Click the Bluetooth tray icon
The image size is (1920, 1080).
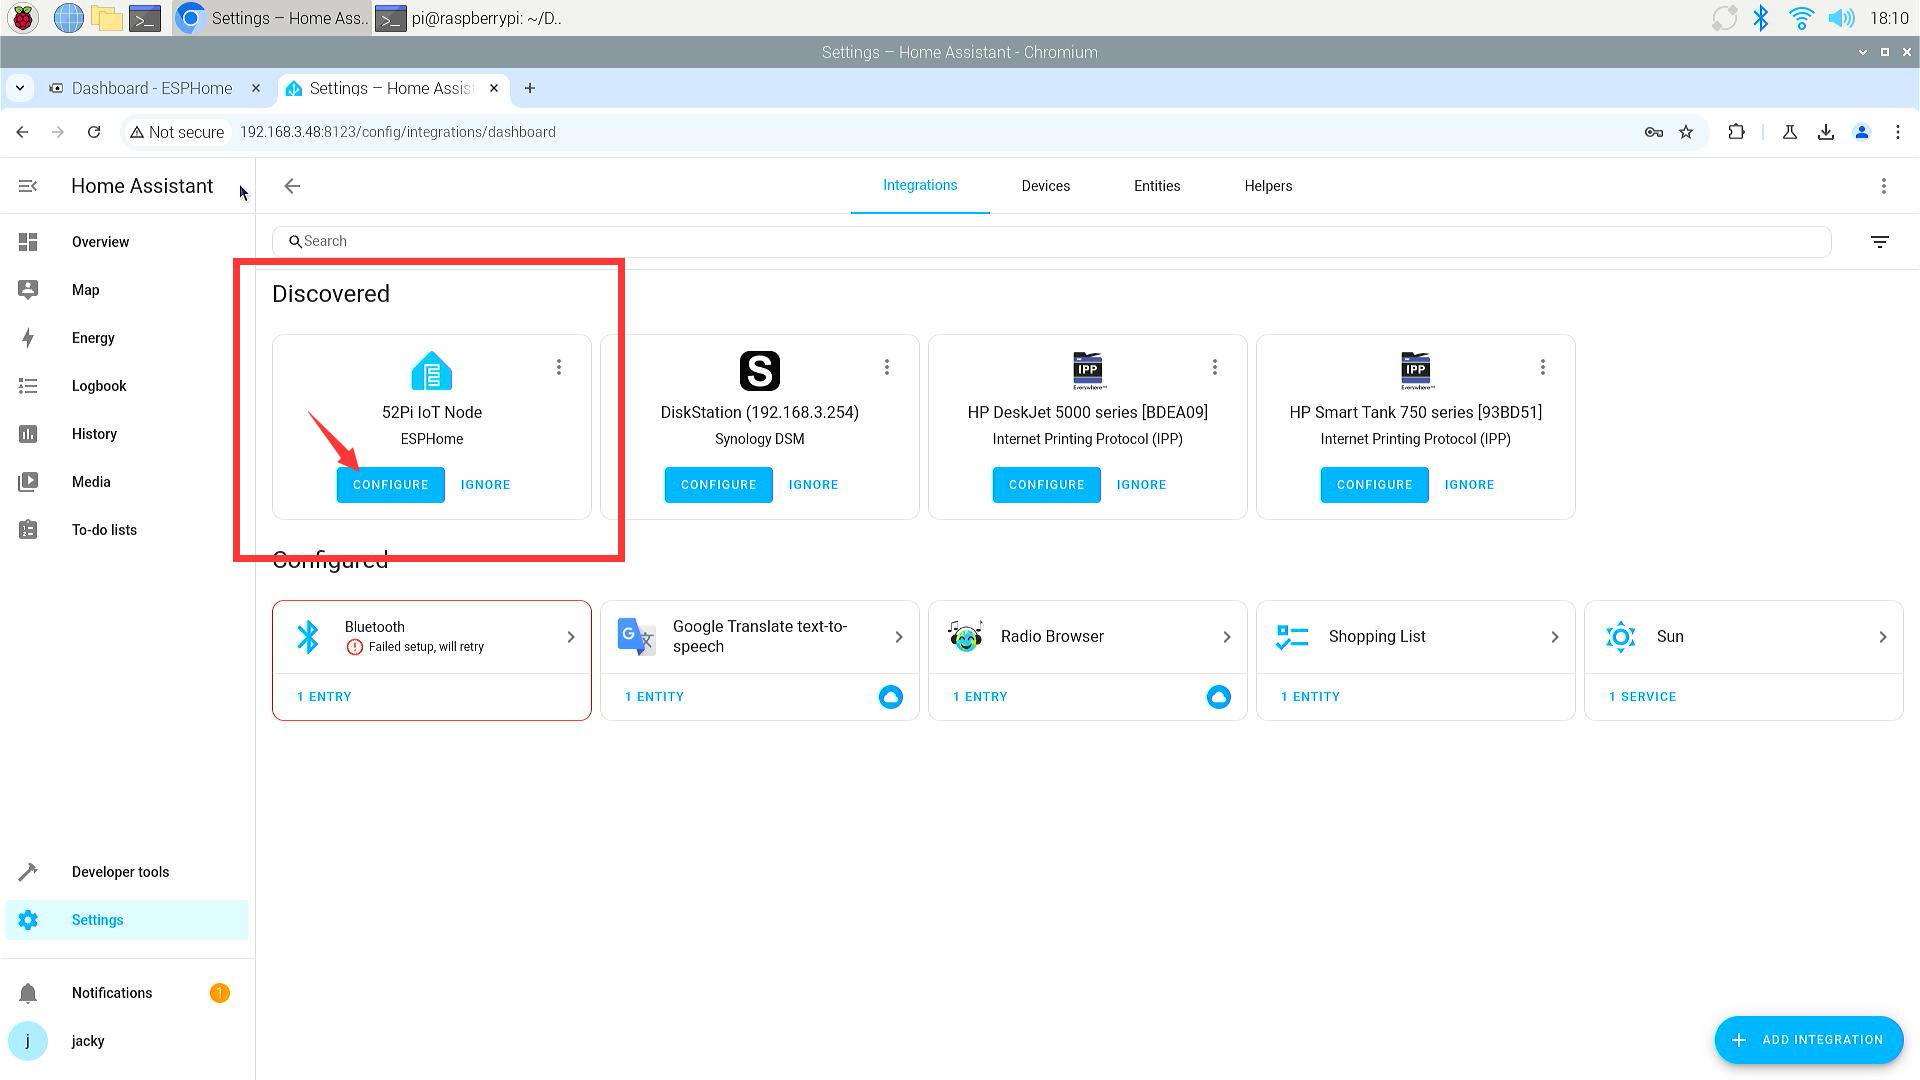tap(1761, 18)
